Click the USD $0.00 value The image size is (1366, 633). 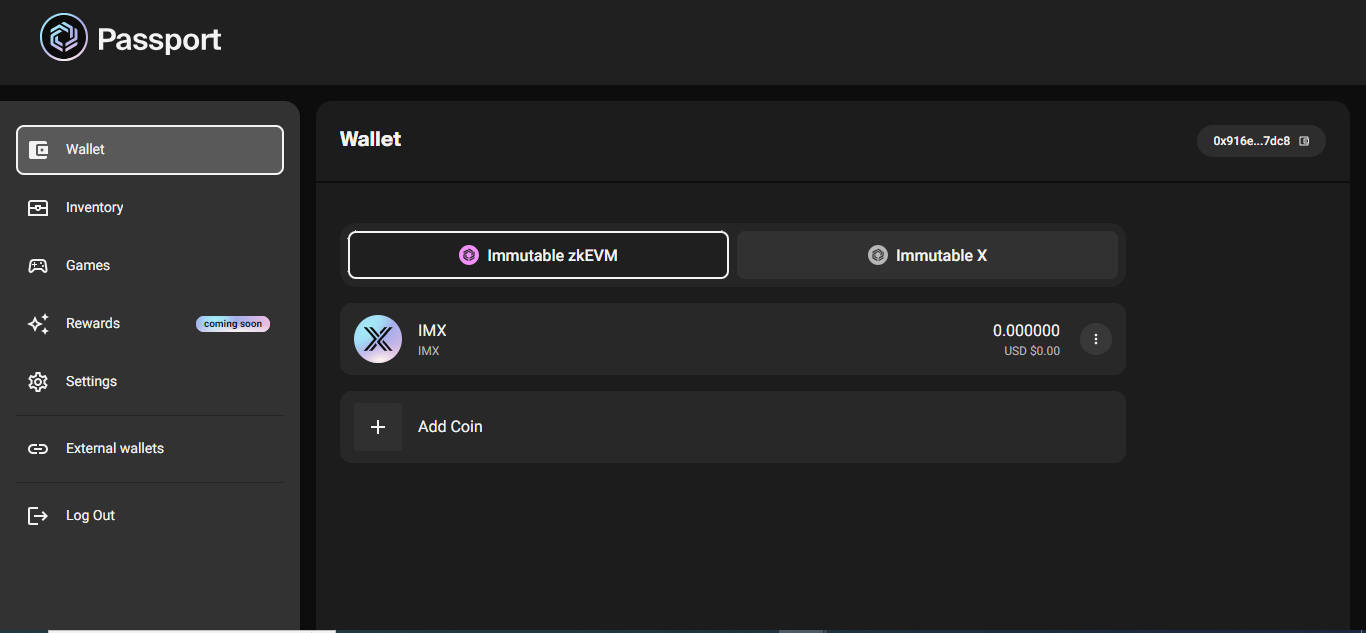click(1032, 351)
